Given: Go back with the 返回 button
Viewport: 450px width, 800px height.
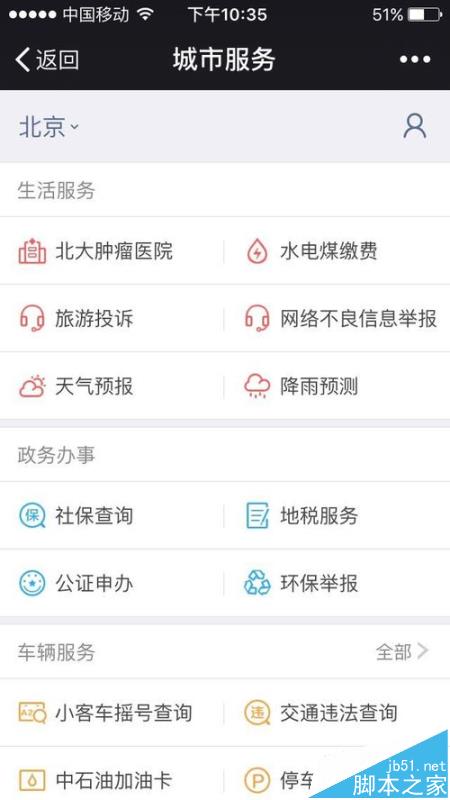Looking at the screenshot, I should [47, 60].
